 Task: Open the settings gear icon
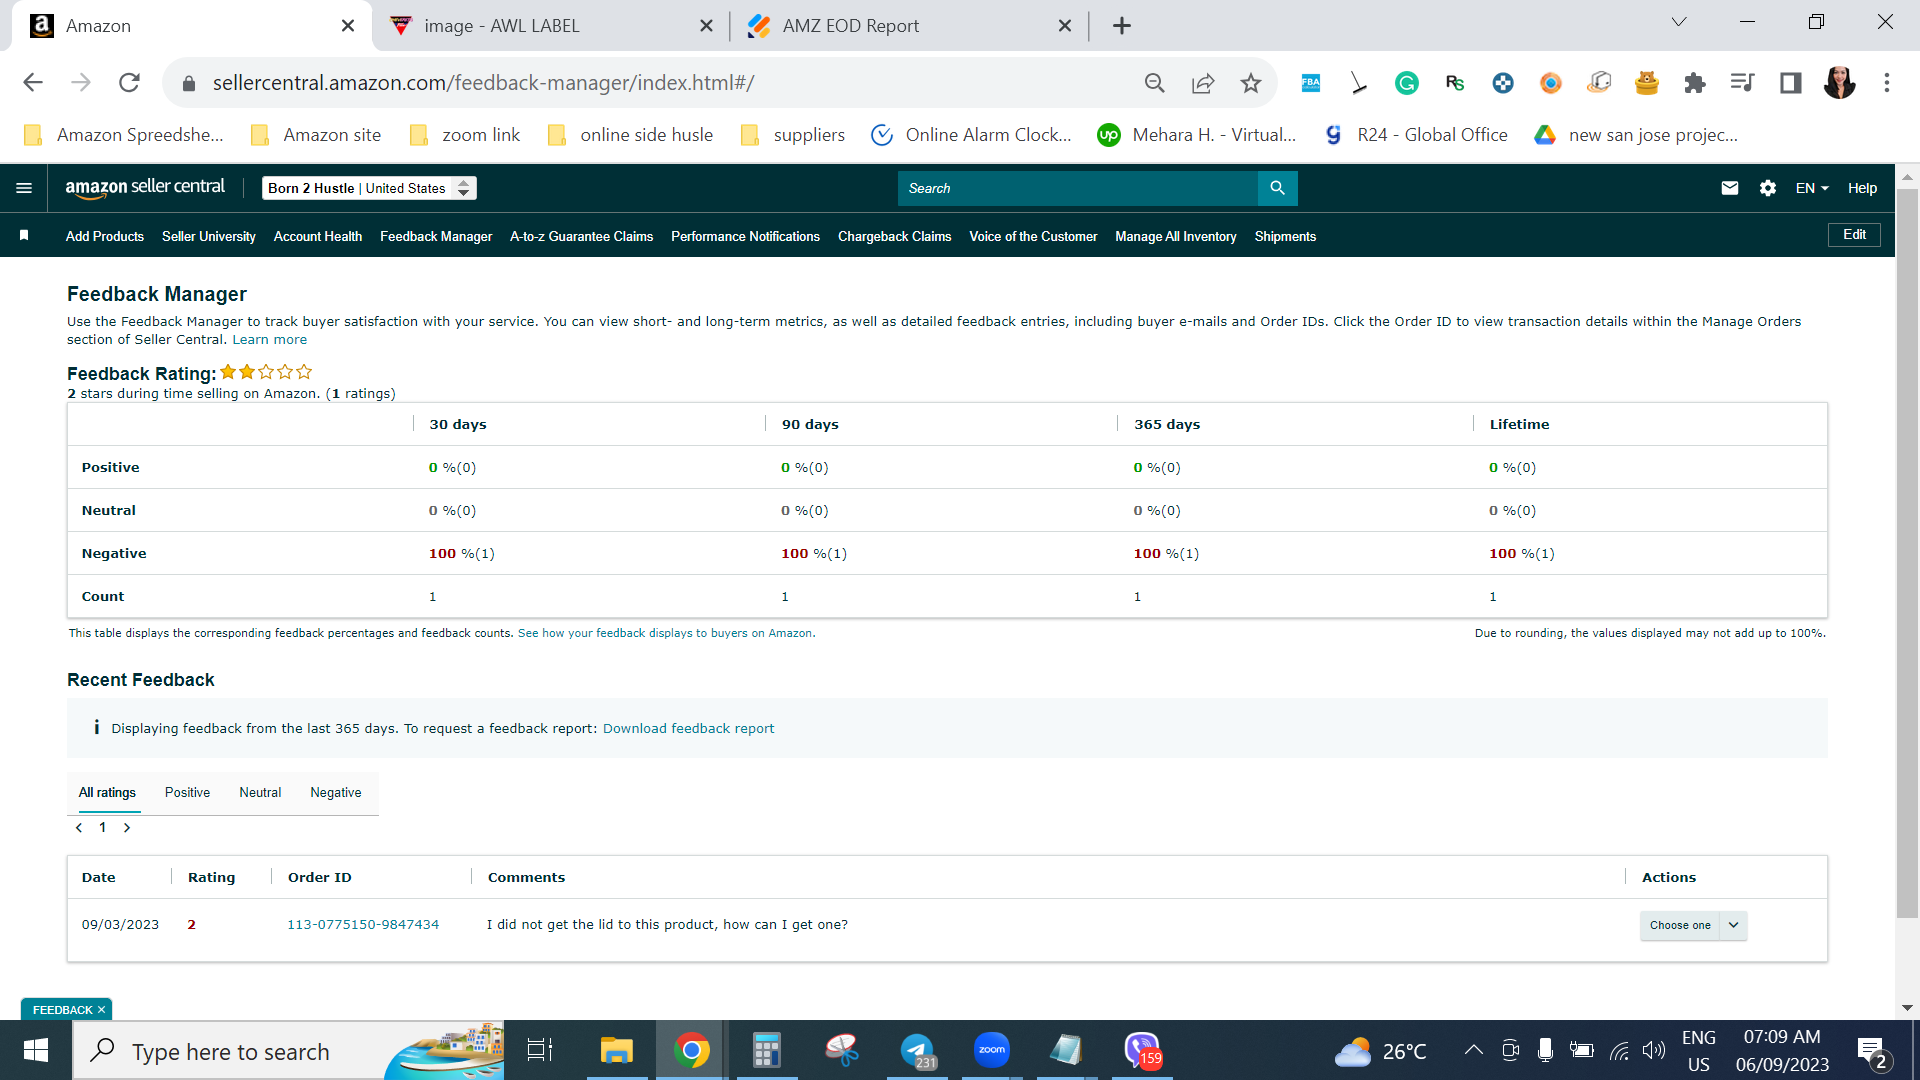1768,188
